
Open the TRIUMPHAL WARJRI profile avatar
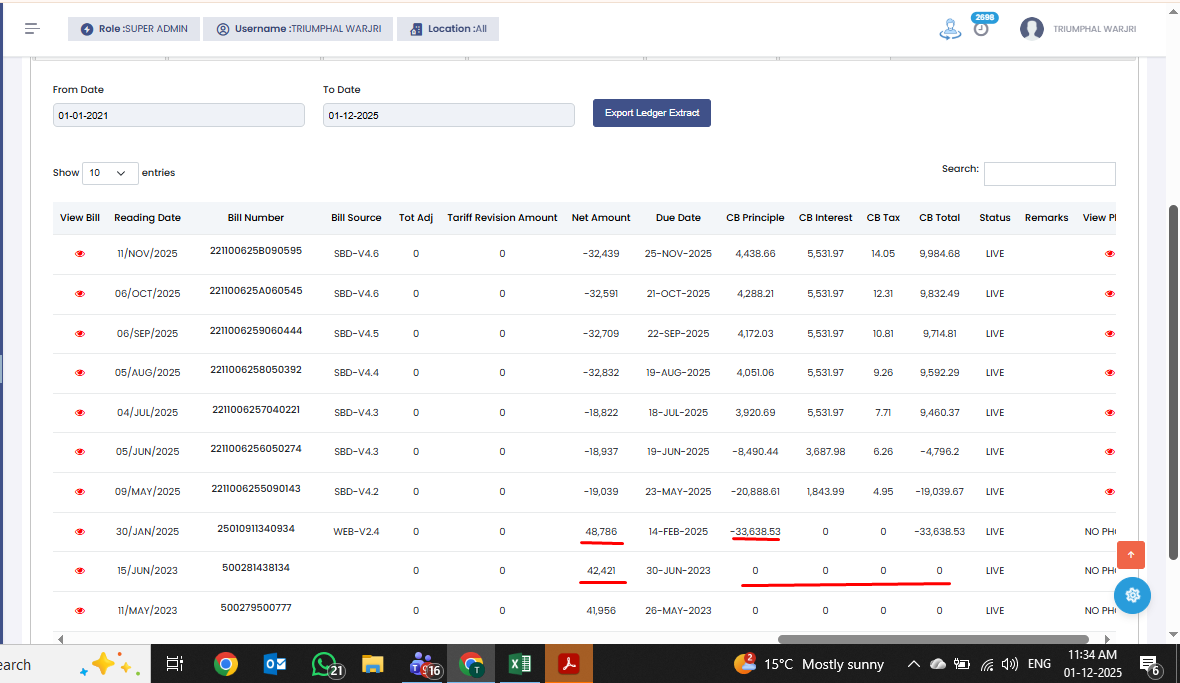[x=1031, y=29]
